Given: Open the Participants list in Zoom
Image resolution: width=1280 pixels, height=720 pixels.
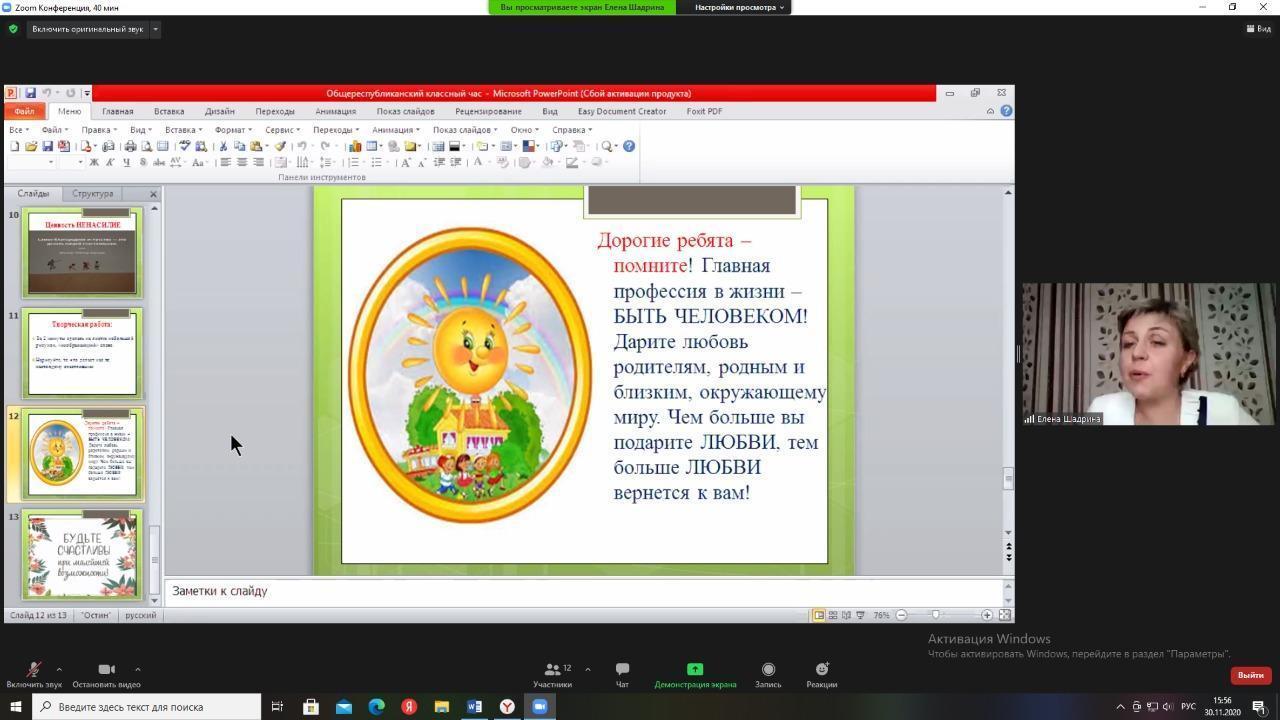Looking at the screenshot, I should point(552,675).
